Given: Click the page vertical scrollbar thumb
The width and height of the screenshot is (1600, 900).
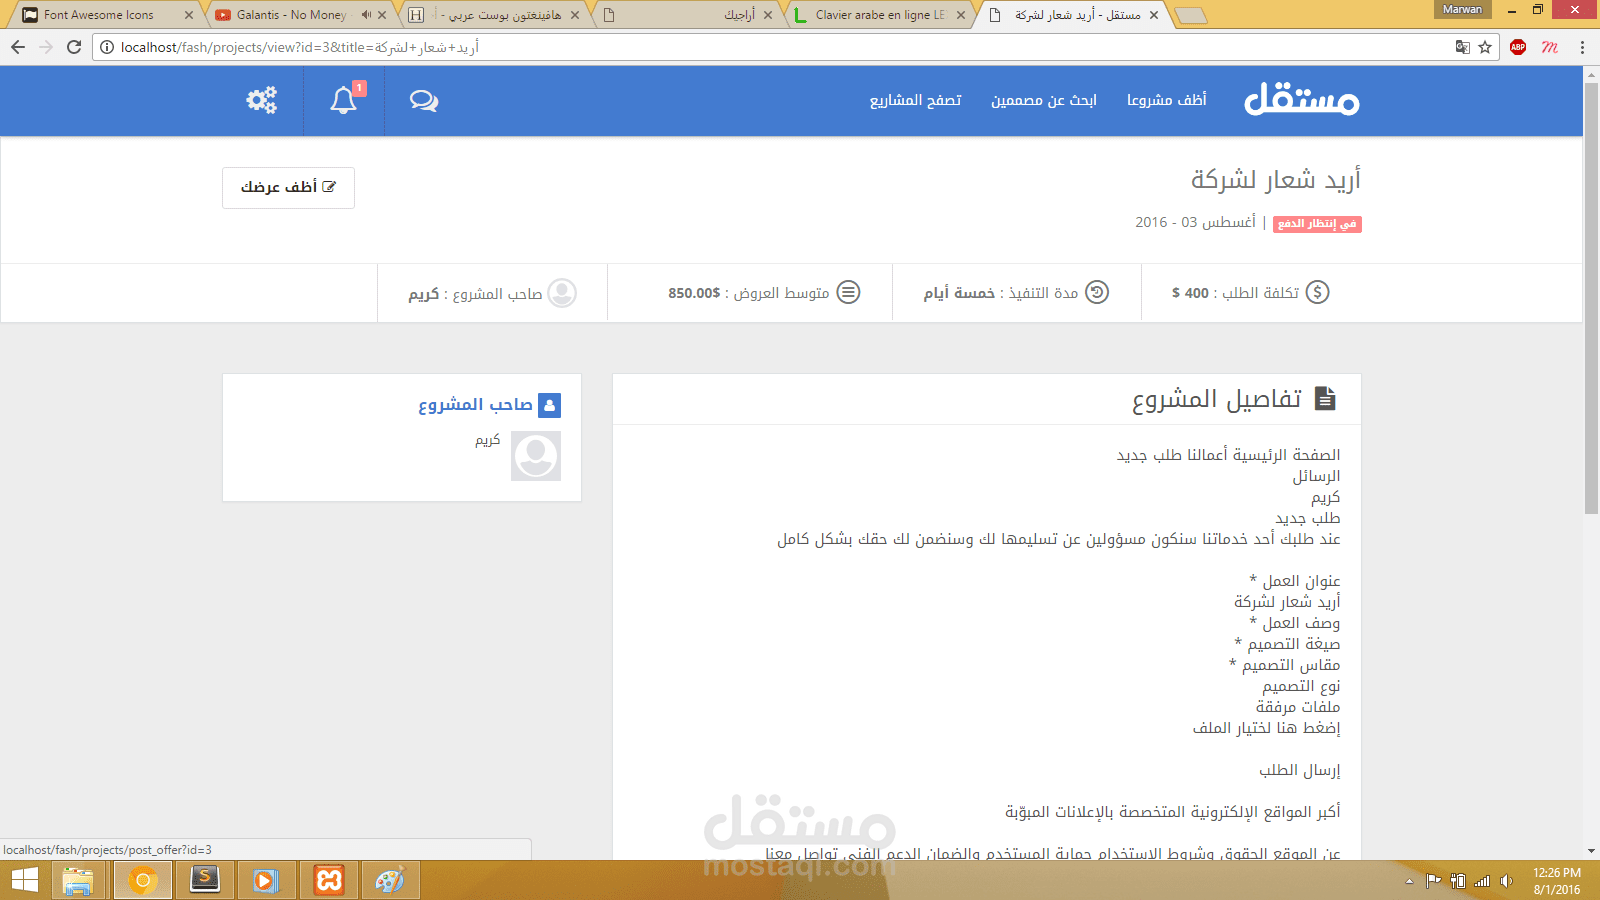Looking at the screenshot, I should click(1592, 298).
